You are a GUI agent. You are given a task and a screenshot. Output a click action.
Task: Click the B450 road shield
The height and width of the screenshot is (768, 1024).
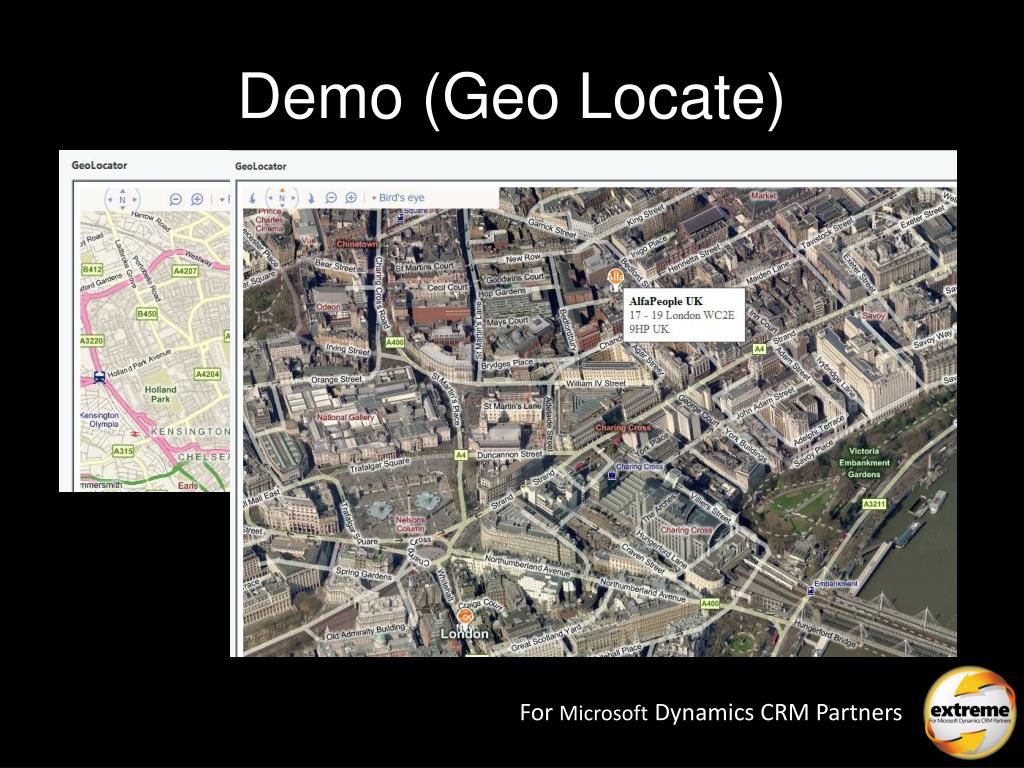pos(147,313)
